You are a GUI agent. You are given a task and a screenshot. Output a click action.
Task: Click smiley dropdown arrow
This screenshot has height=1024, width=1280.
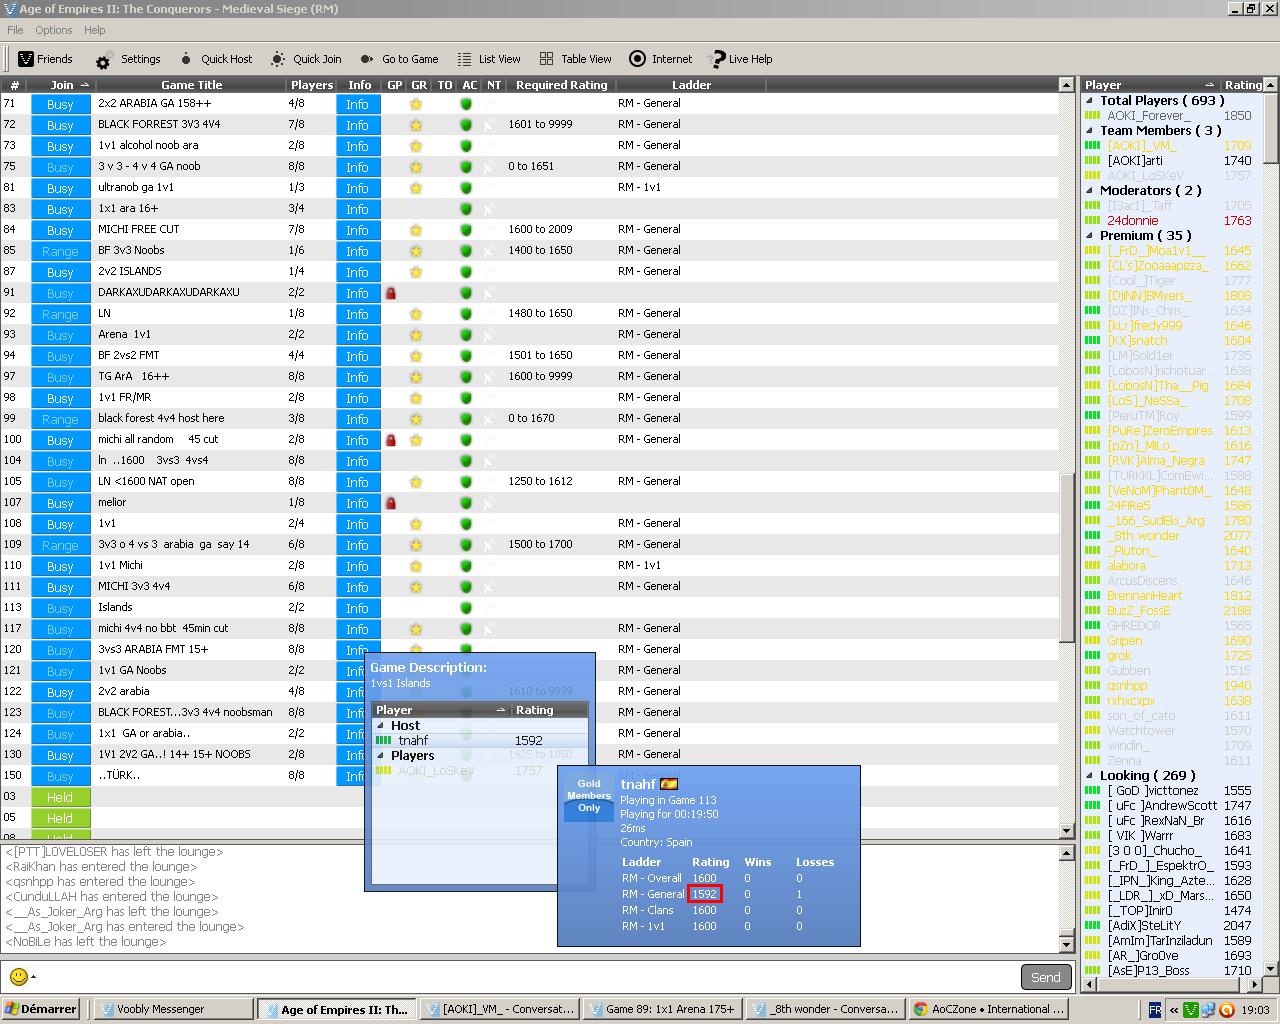pyautogui.click(x=34, y=977)
